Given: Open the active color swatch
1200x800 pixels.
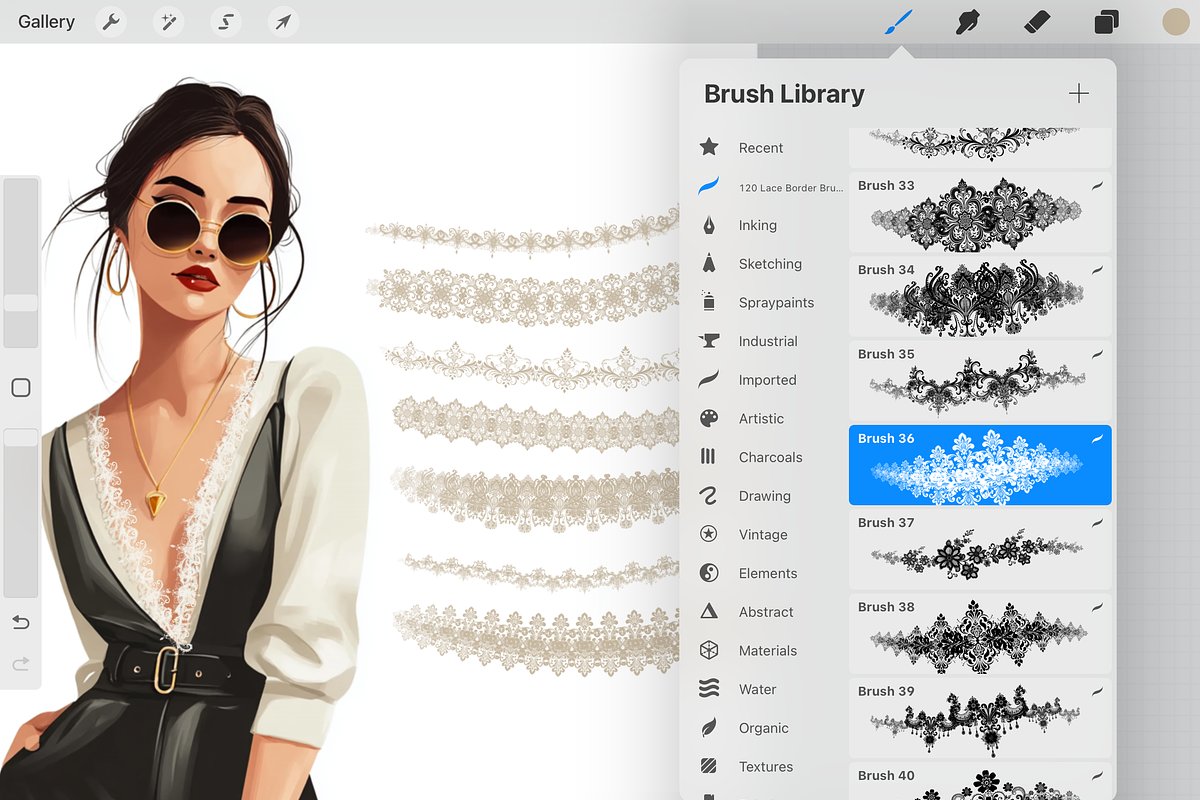Looking at the screenshot, I should [1175, 22].
